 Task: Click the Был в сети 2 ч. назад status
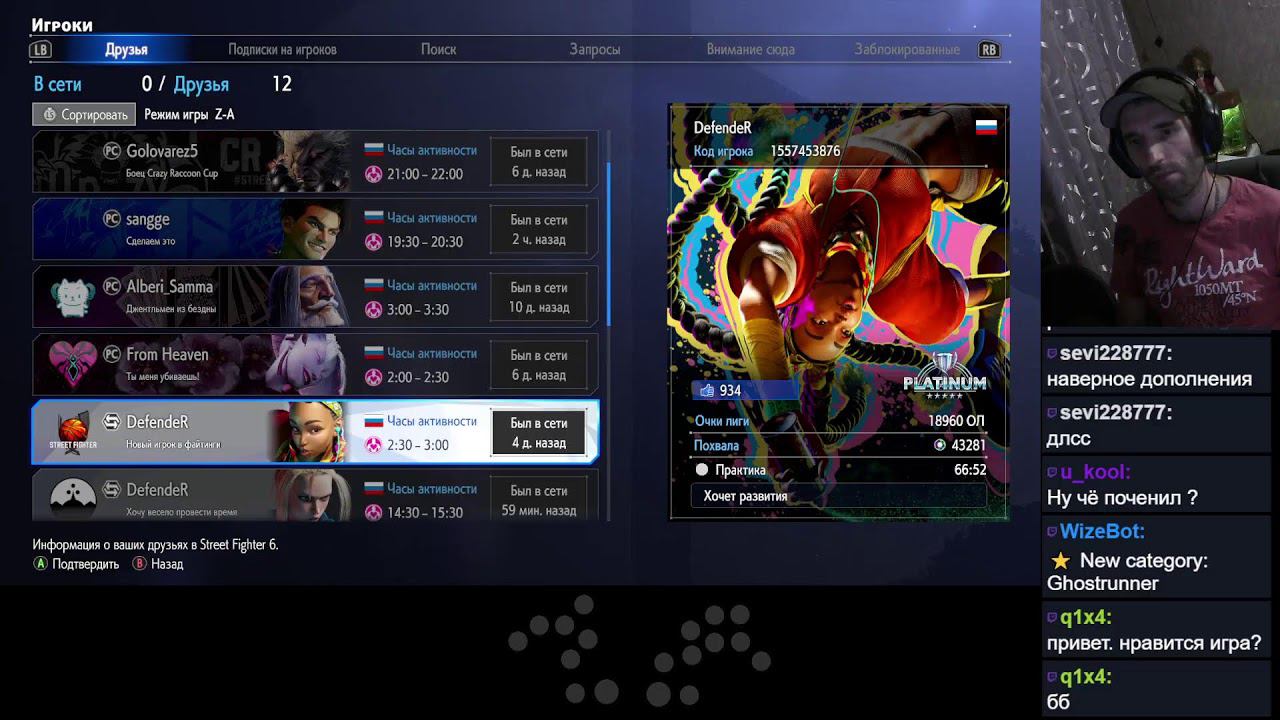pos(538,230)
